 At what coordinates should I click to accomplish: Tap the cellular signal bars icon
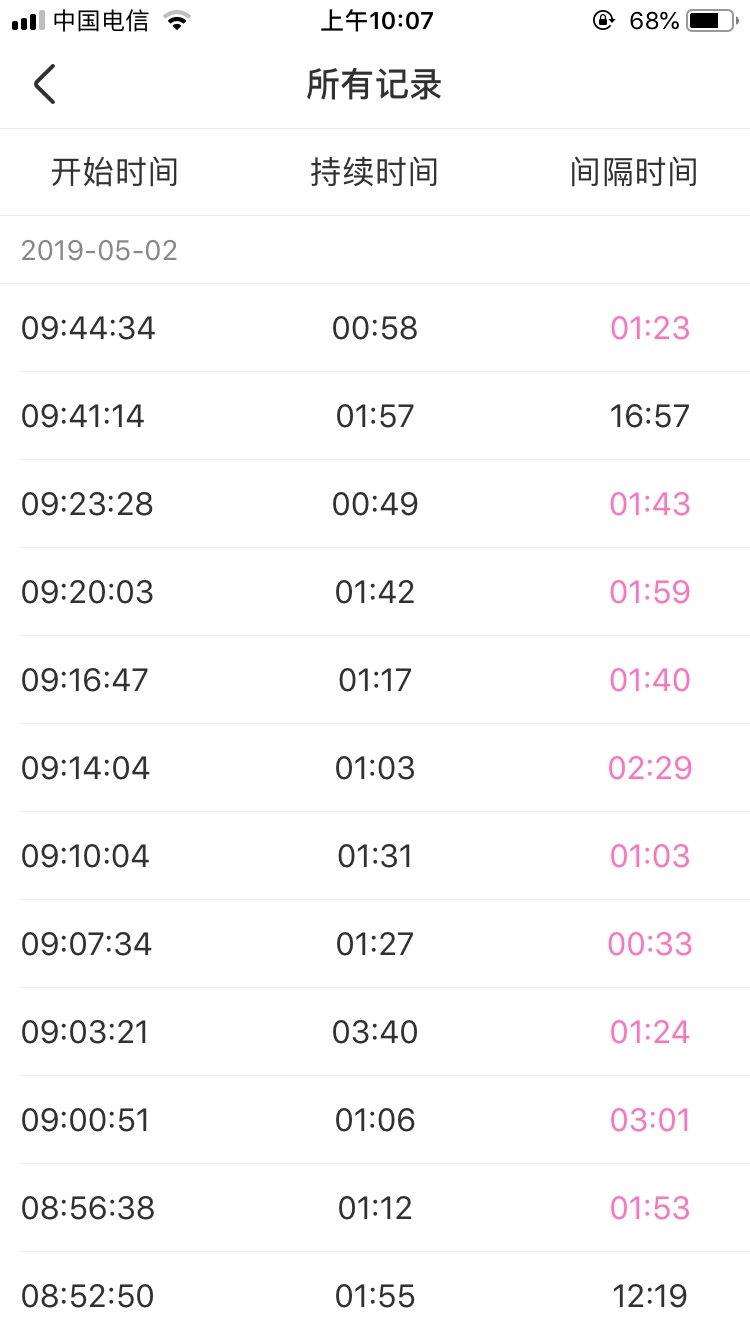(28, 21)
